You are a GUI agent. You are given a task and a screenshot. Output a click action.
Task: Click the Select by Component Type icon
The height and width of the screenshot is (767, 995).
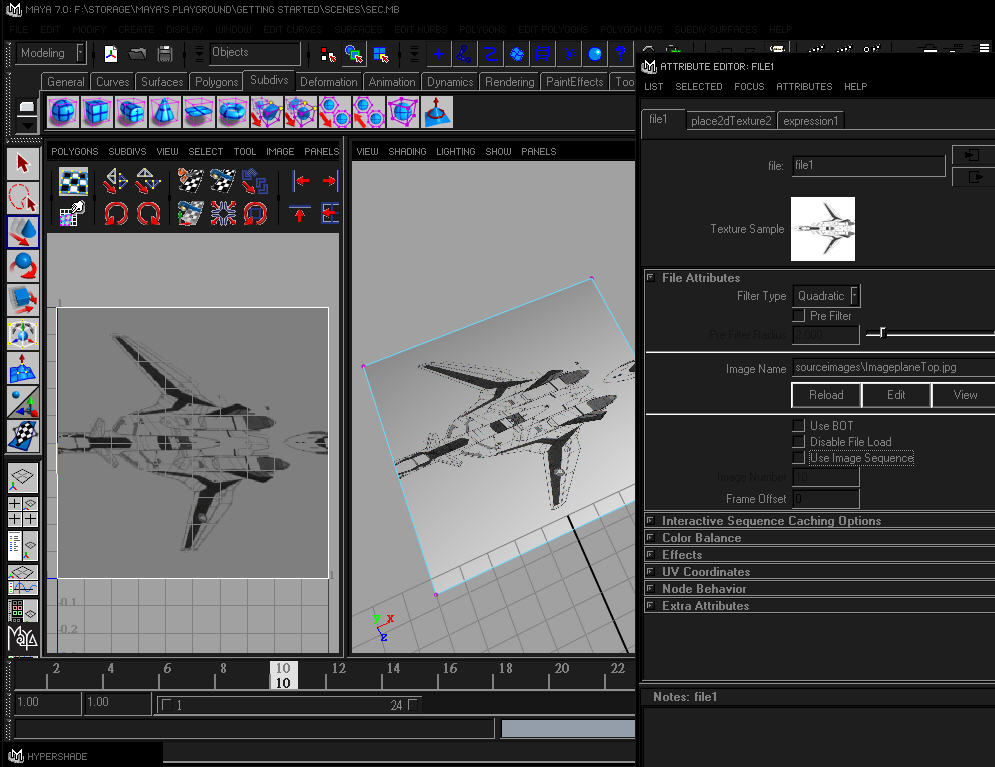coord(380,54)
